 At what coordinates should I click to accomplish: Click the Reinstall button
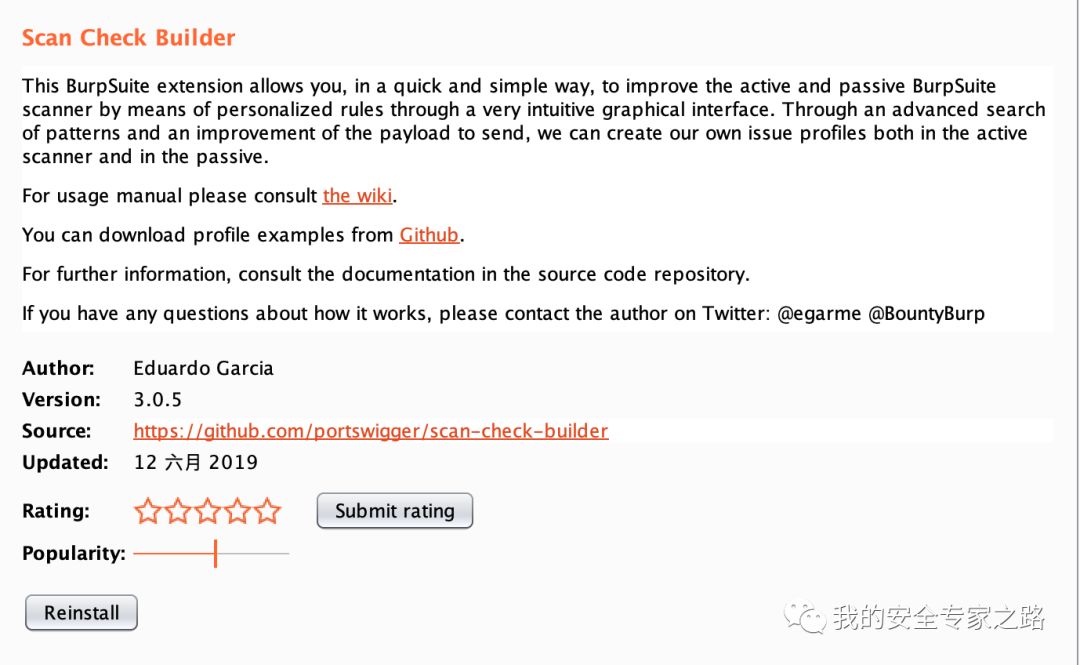(x=81, y=613)
